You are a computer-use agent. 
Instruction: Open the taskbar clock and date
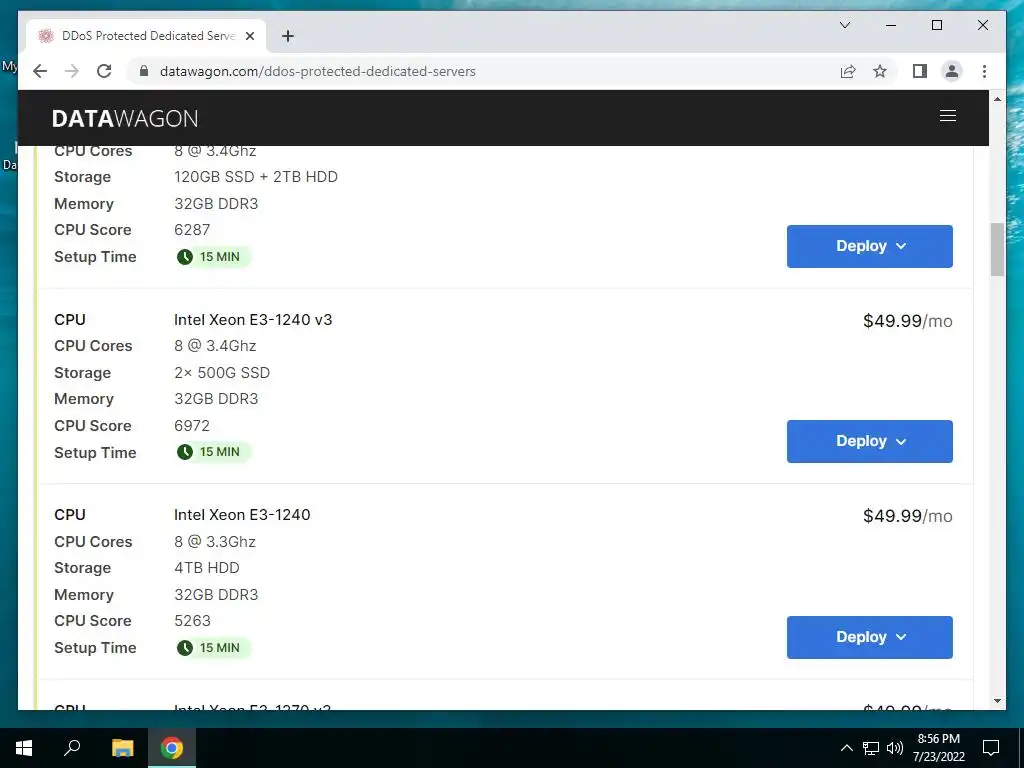pos(938,748)
